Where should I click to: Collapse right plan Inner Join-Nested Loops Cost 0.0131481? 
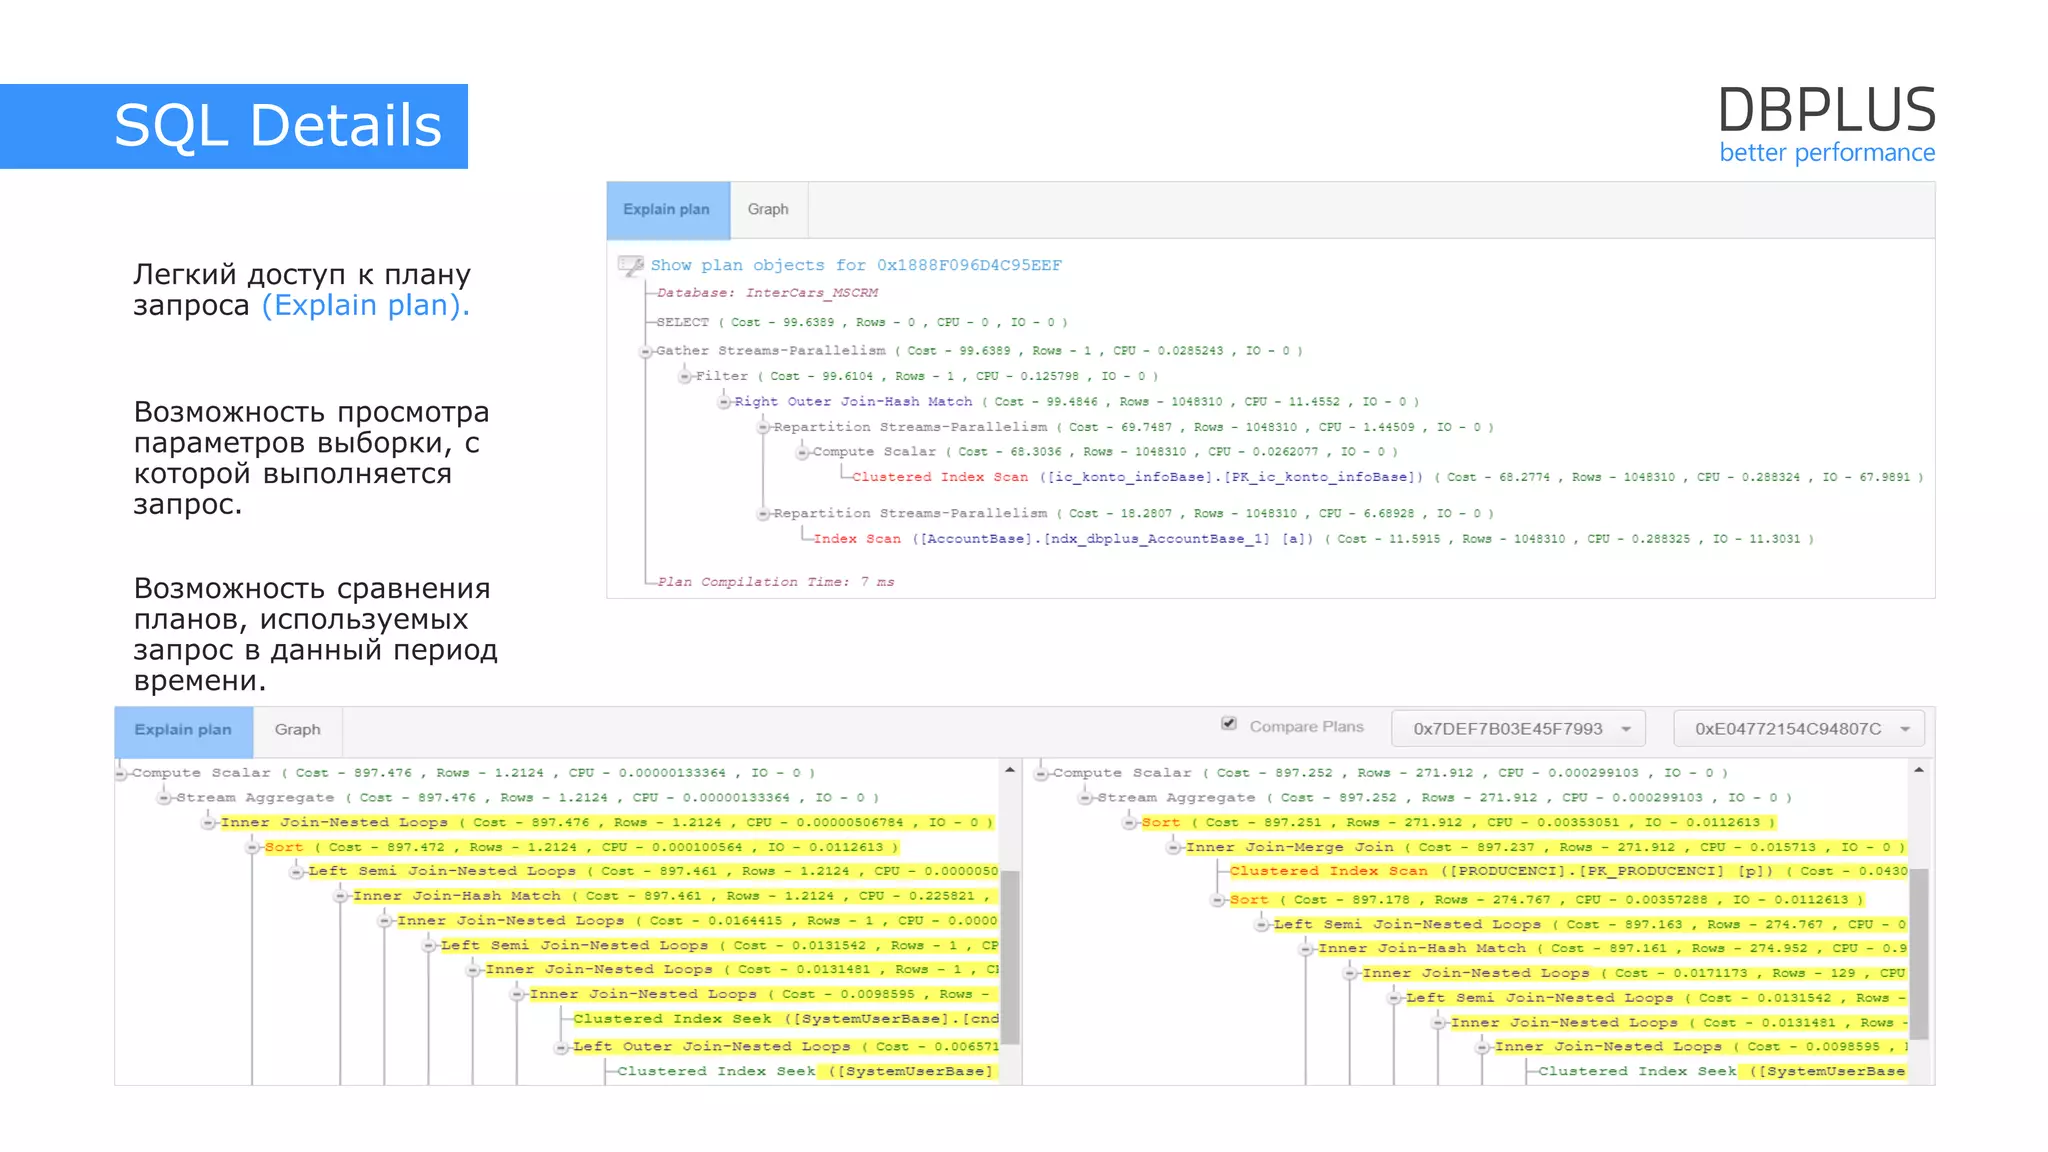click(1438, 1023)
